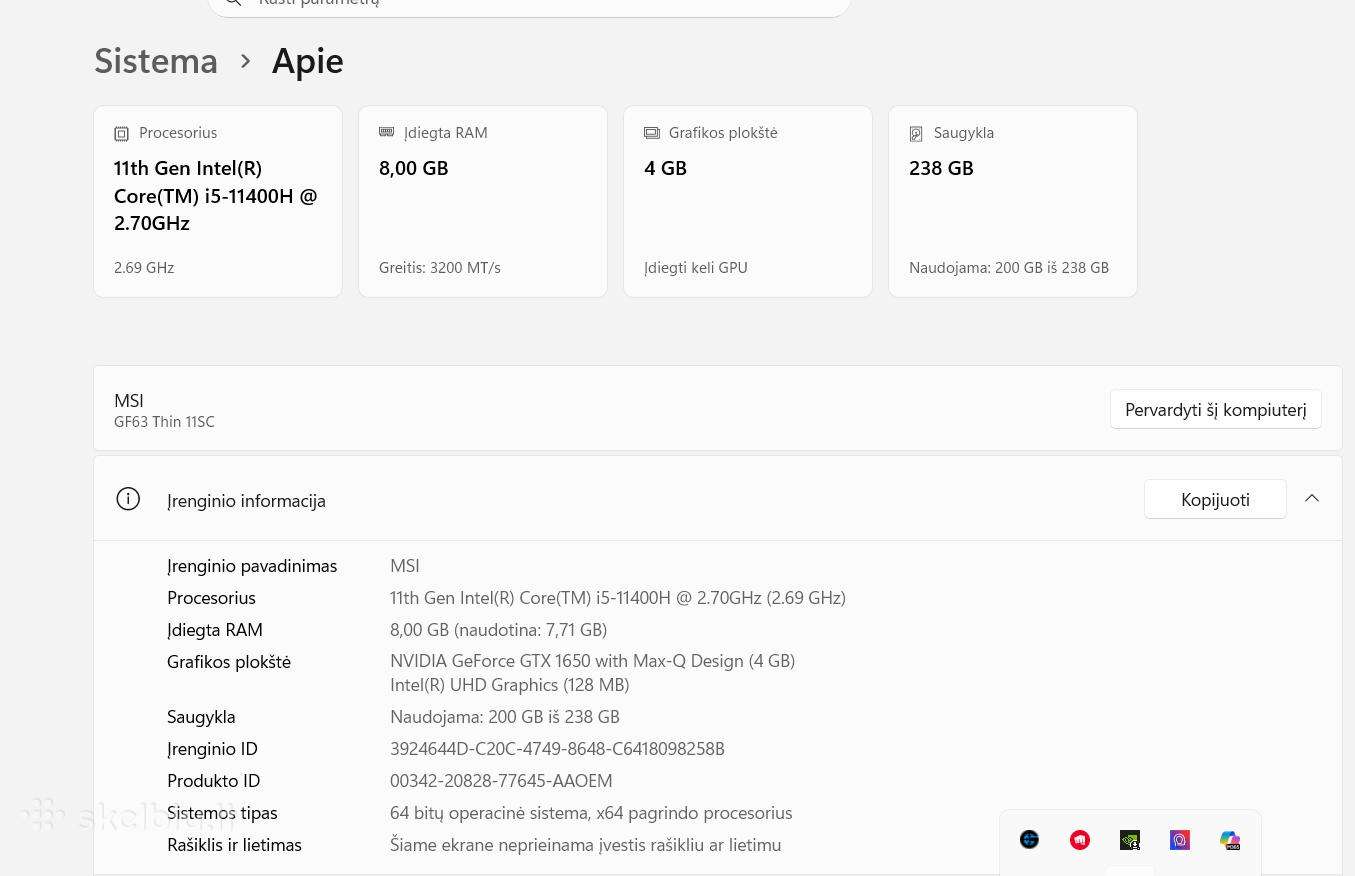Open the red fist tray icon

pos(1080,840)
